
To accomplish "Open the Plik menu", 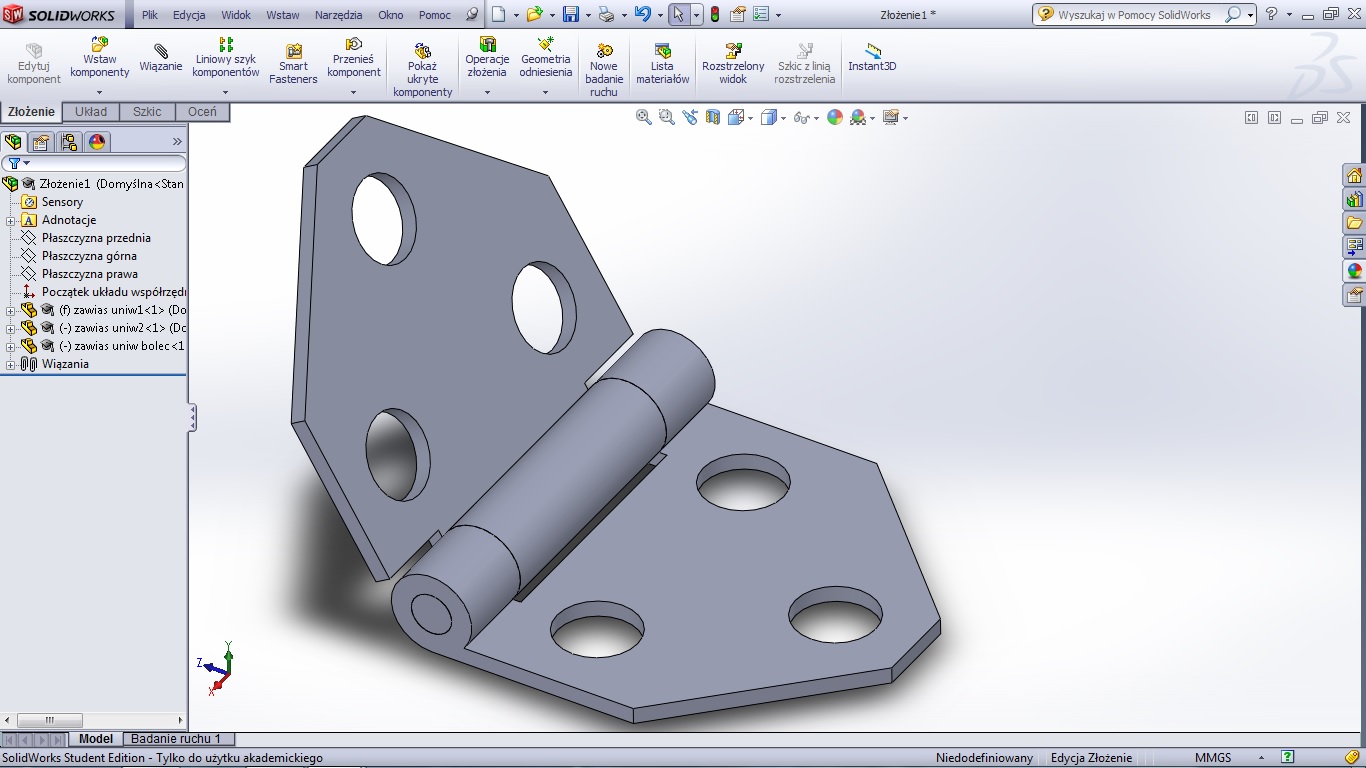I will point(150,15).
